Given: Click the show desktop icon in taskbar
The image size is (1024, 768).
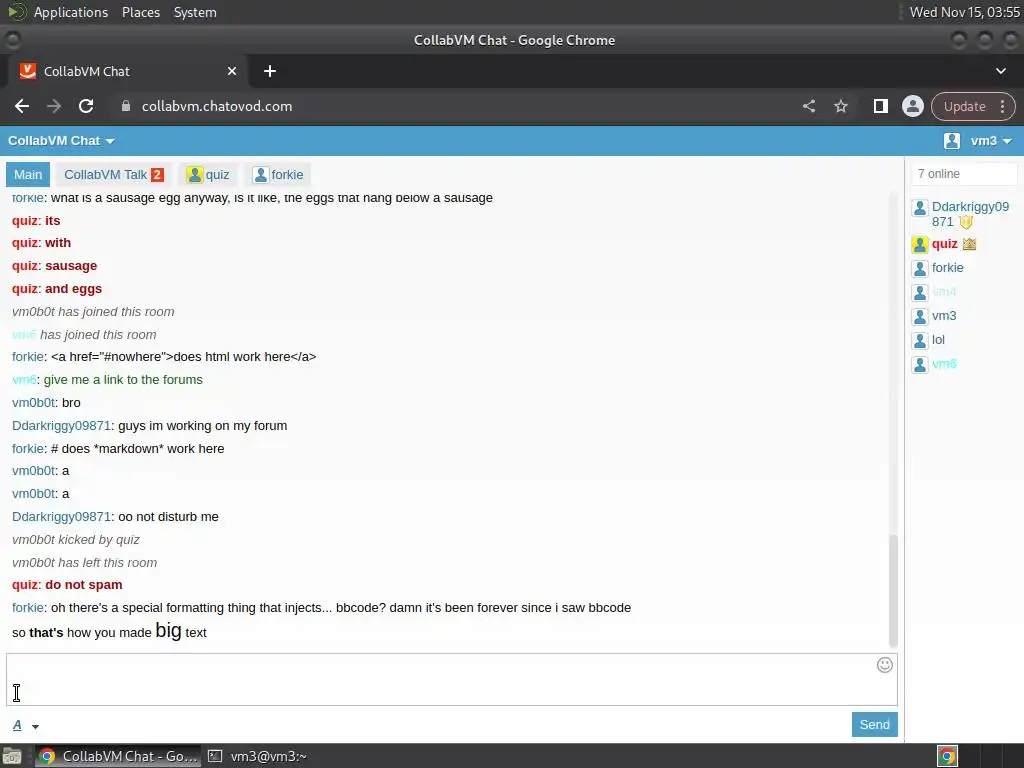Looking at the screenshot, I should pyautogui.click(x=11, y=756).
